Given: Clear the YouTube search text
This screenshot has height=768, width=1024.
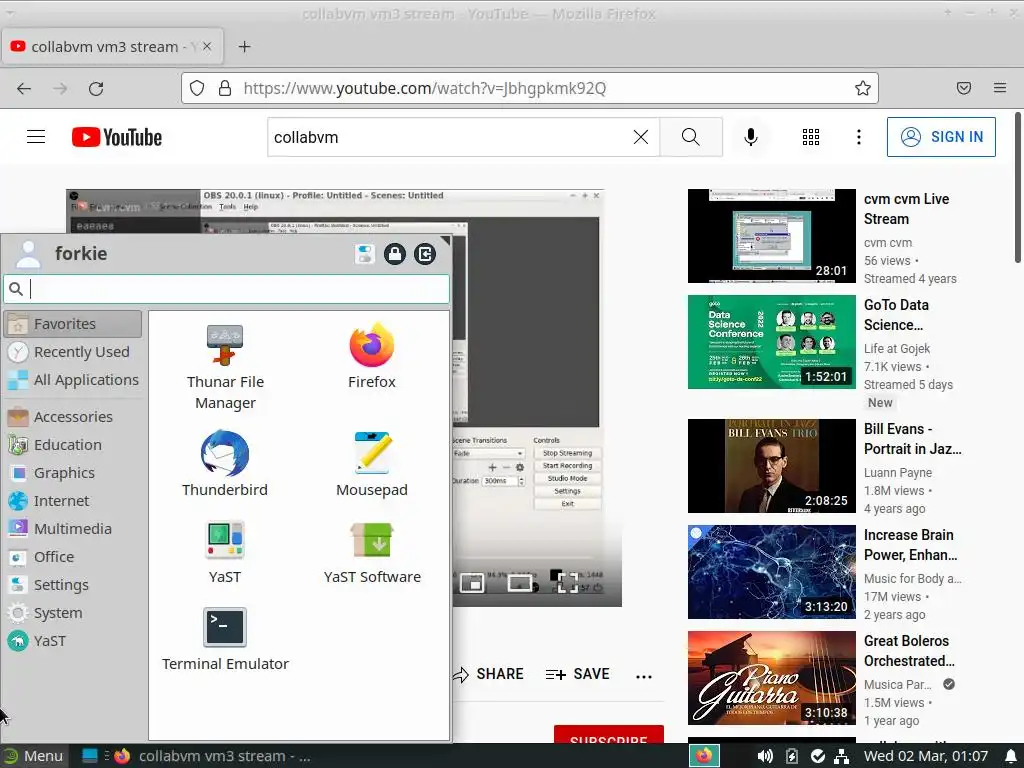Looking at the screenshot, I should tap(641, 137).
